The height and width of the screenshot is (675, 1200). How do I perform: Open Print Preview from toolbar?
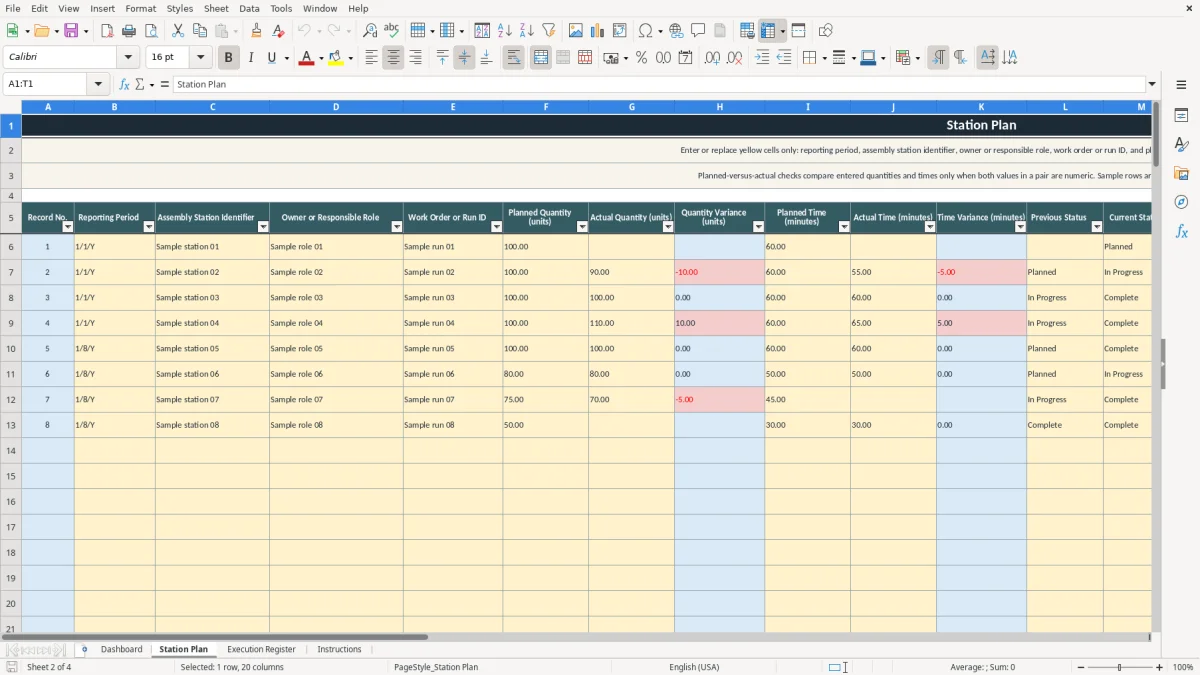(x=151, y=31)
